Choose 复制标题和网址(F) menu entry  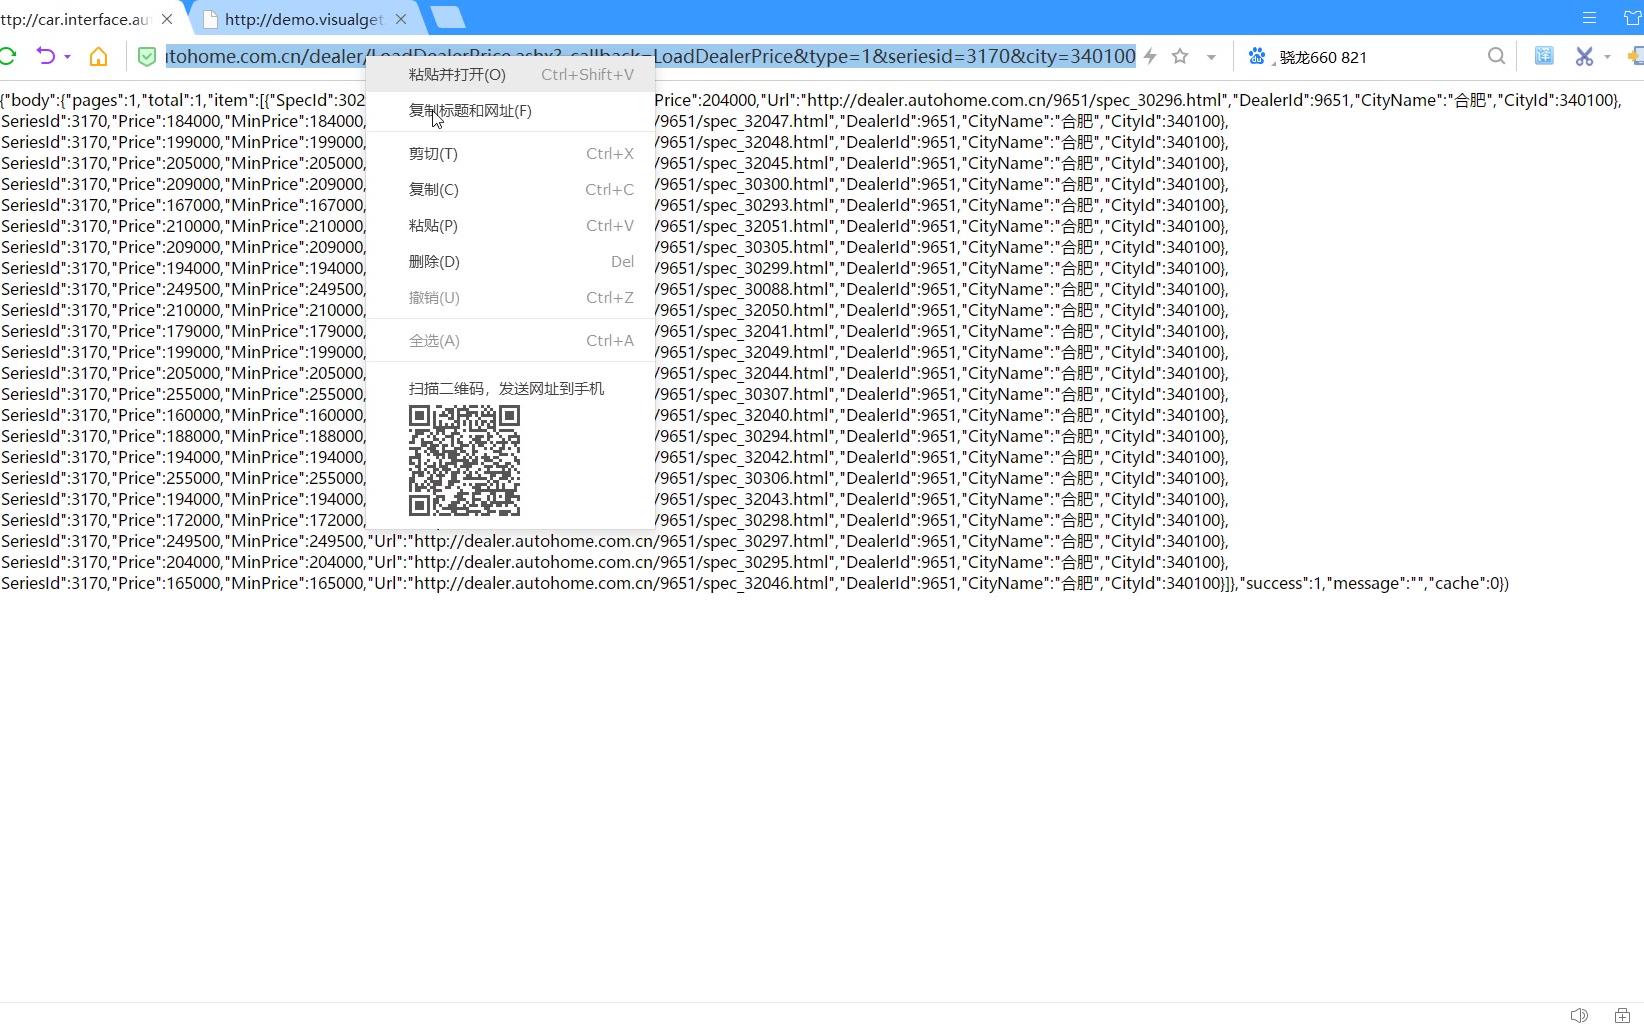click(x=510, y=111)
